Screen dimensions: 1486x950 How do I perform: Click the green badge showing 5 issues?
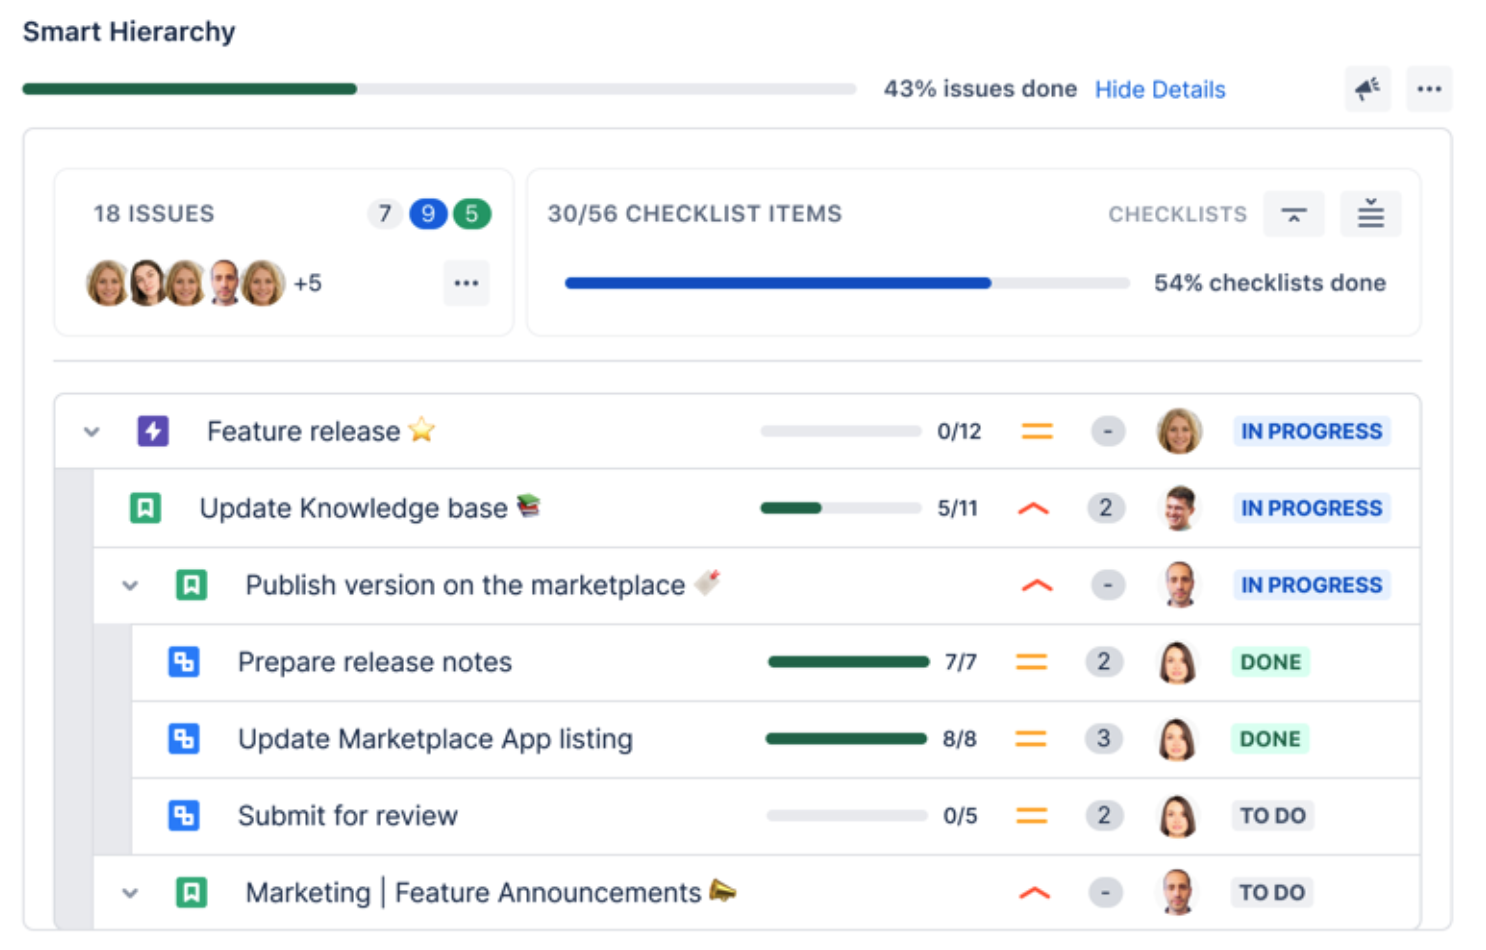pos(472,214)
